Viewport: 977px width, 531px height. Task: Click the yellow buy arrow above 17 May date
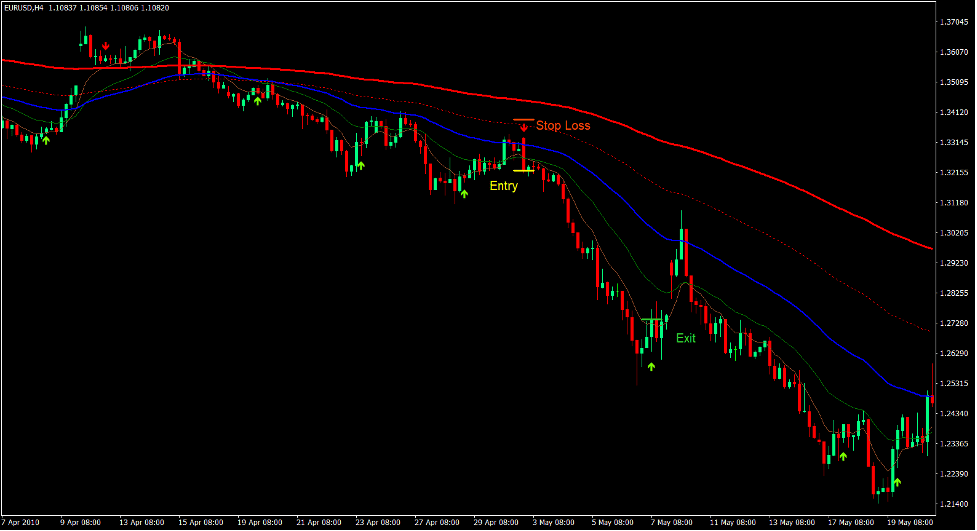842,455
